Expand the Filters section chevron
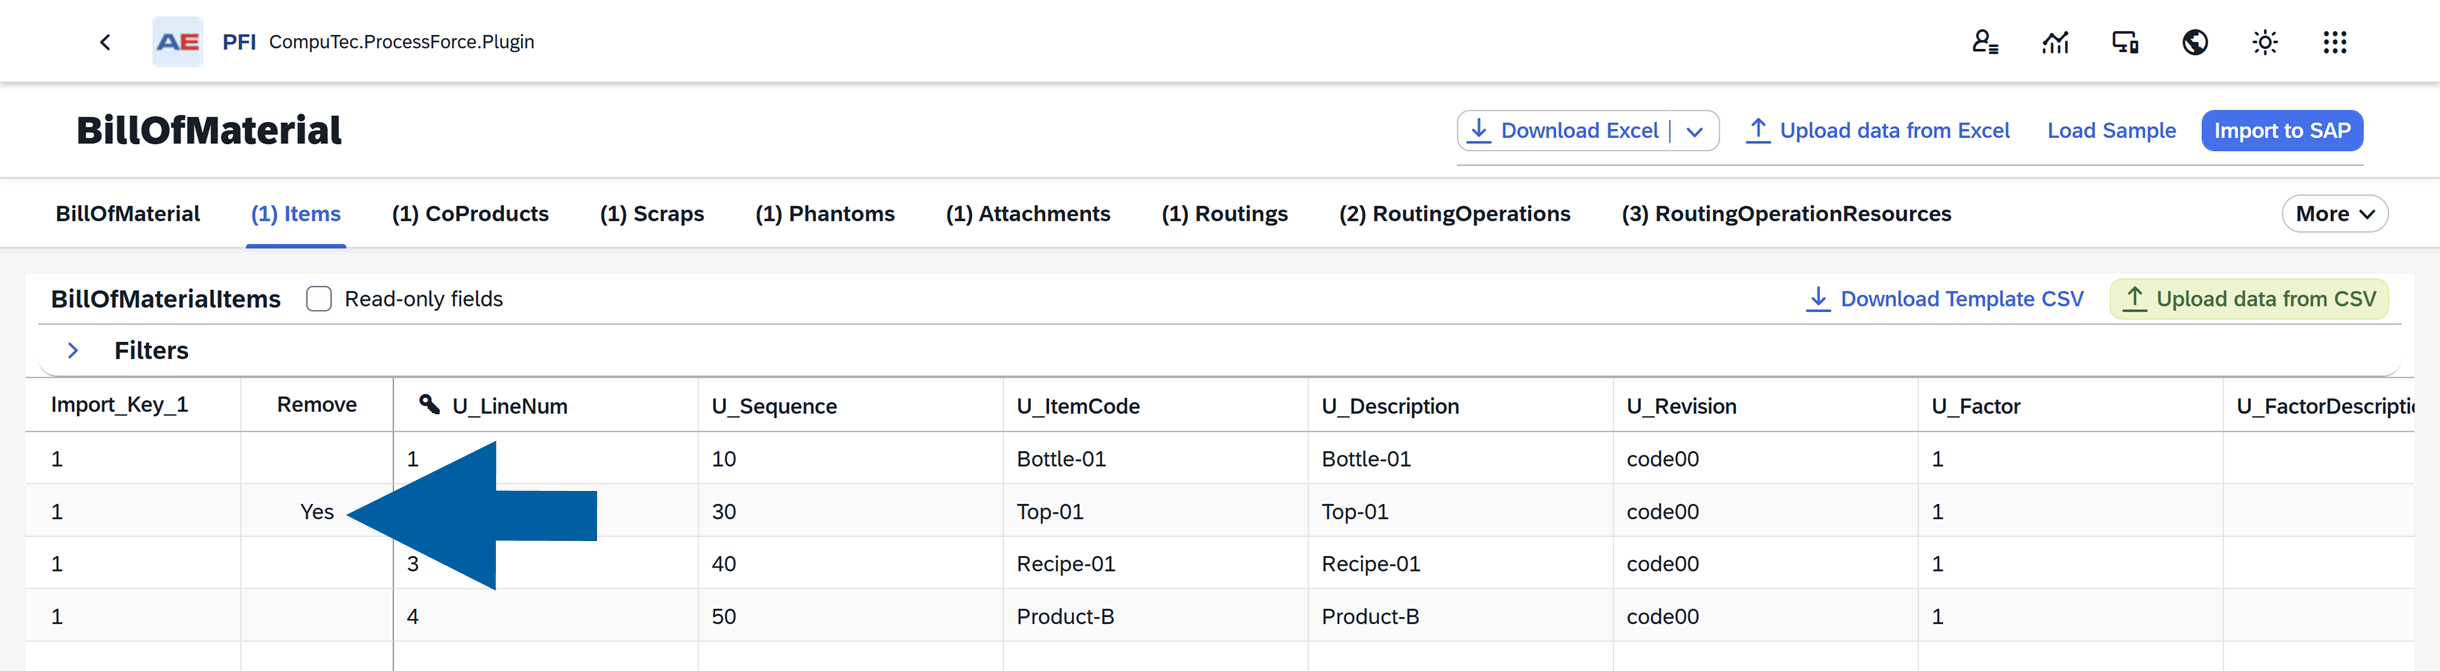2440x671 pixels. 73,351
